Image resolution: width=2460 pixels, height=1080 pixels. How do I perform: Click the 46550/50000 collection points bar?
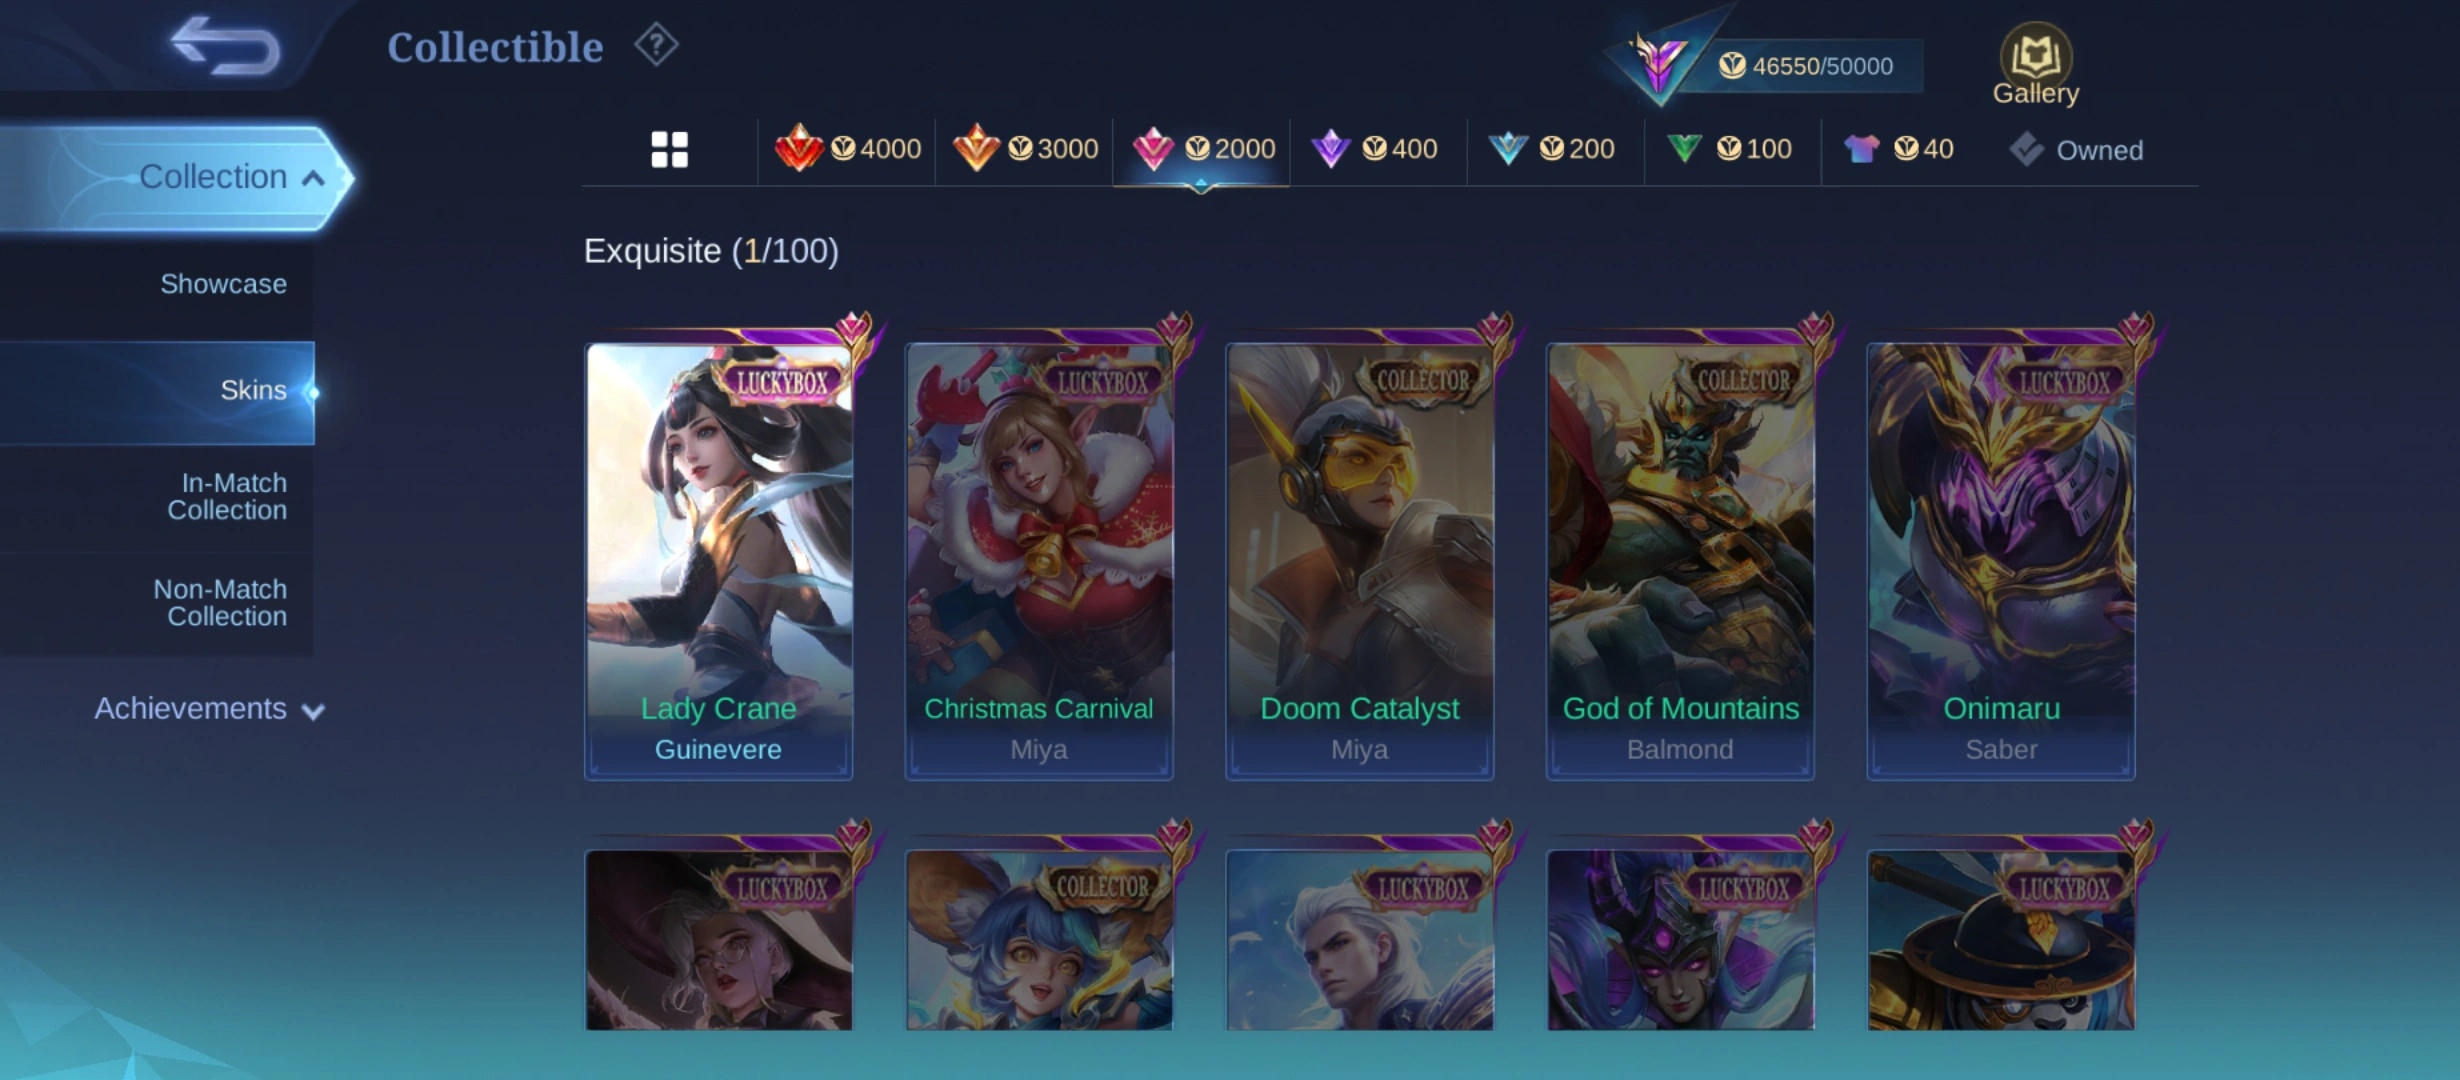coord(1804,66)
